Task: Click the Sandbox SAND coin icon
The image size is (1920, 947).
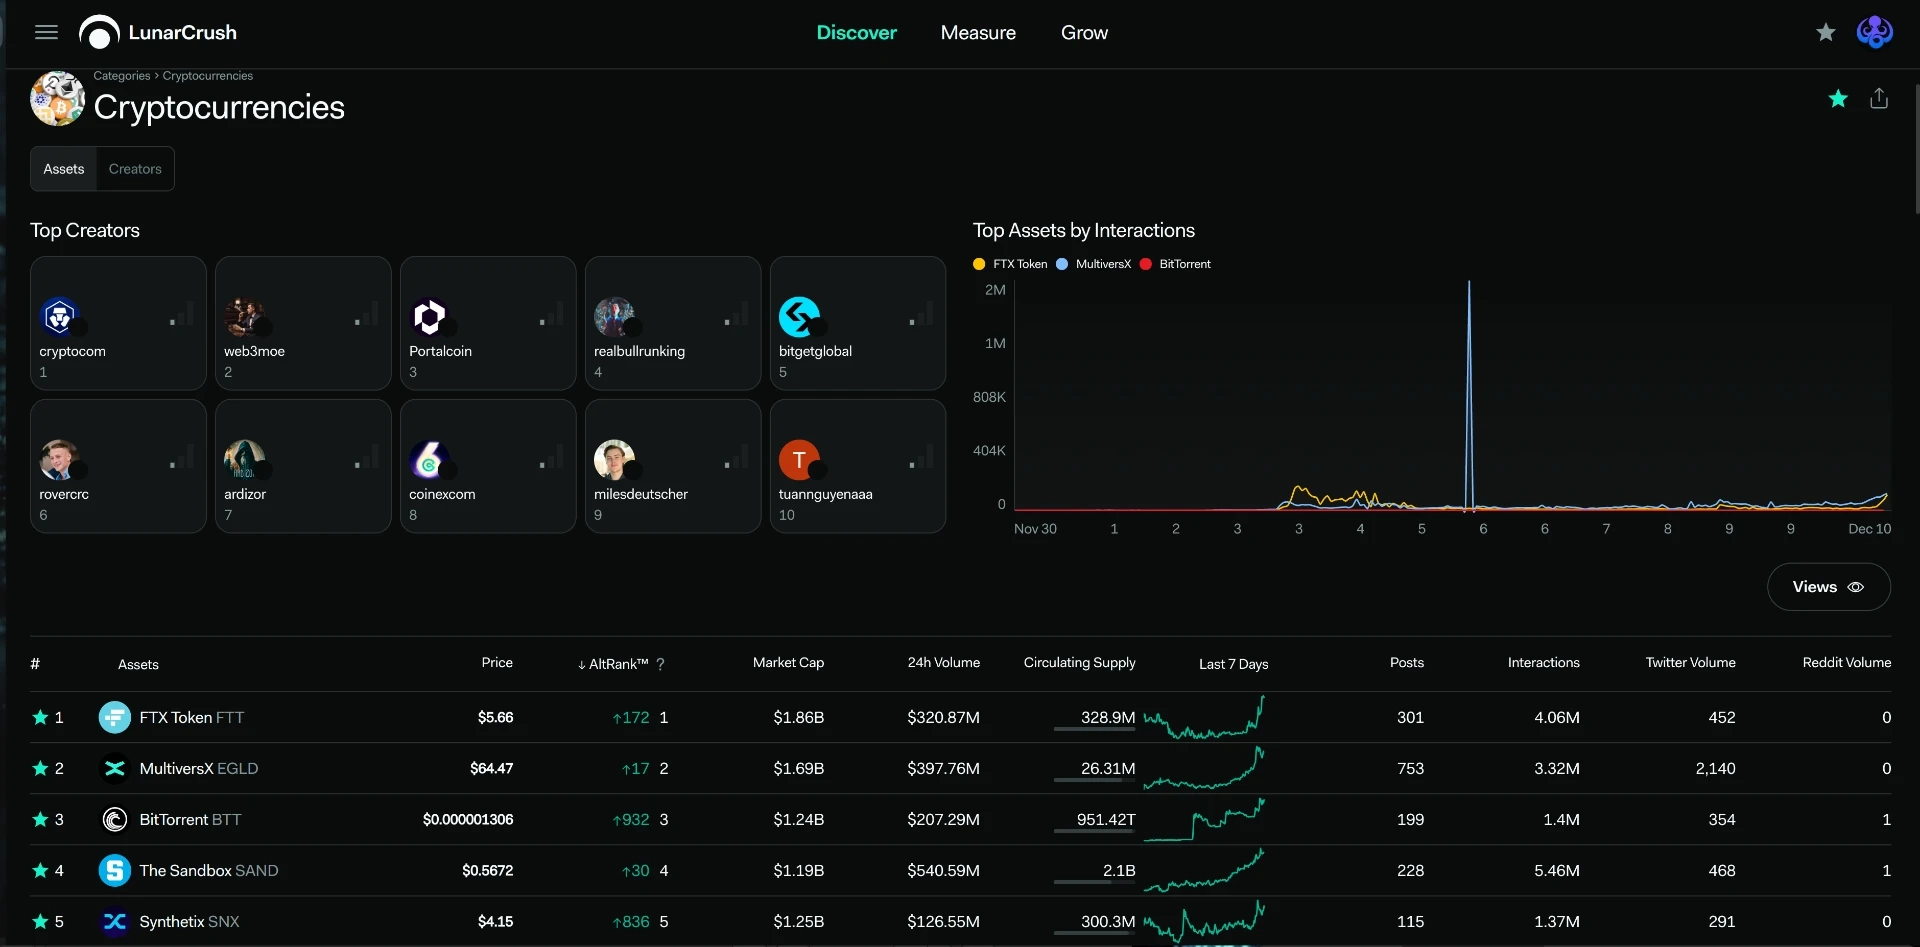Action: point(115,870)
